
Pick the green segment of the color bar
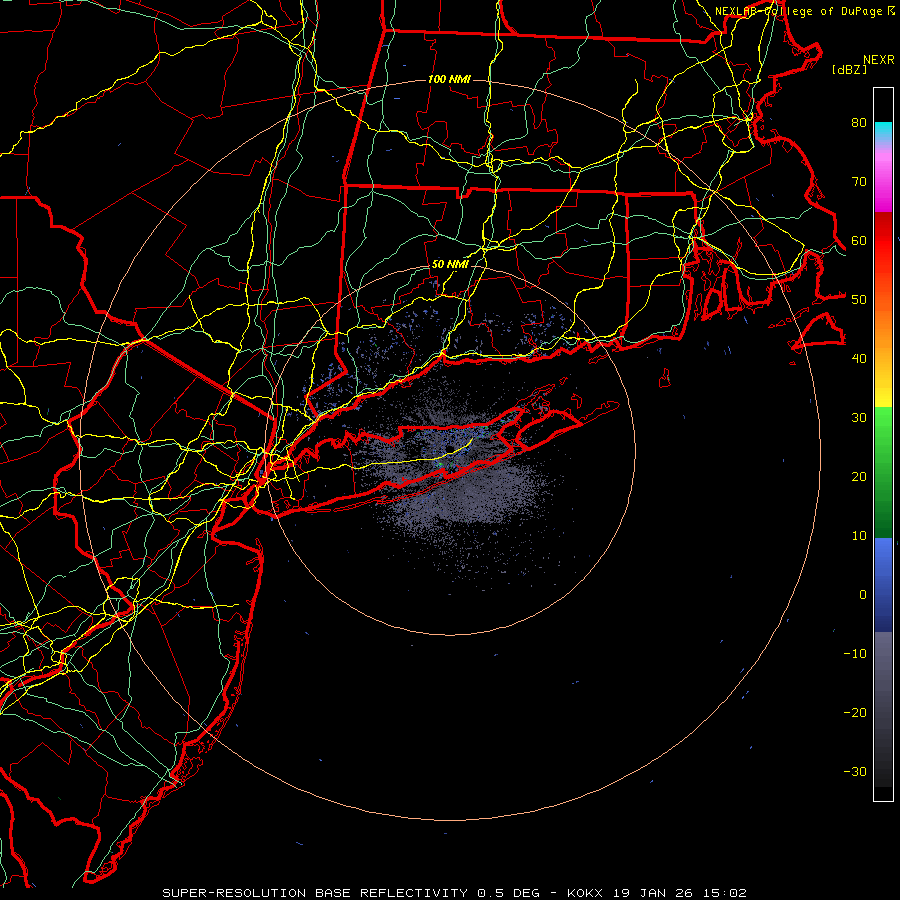point(883,472)
